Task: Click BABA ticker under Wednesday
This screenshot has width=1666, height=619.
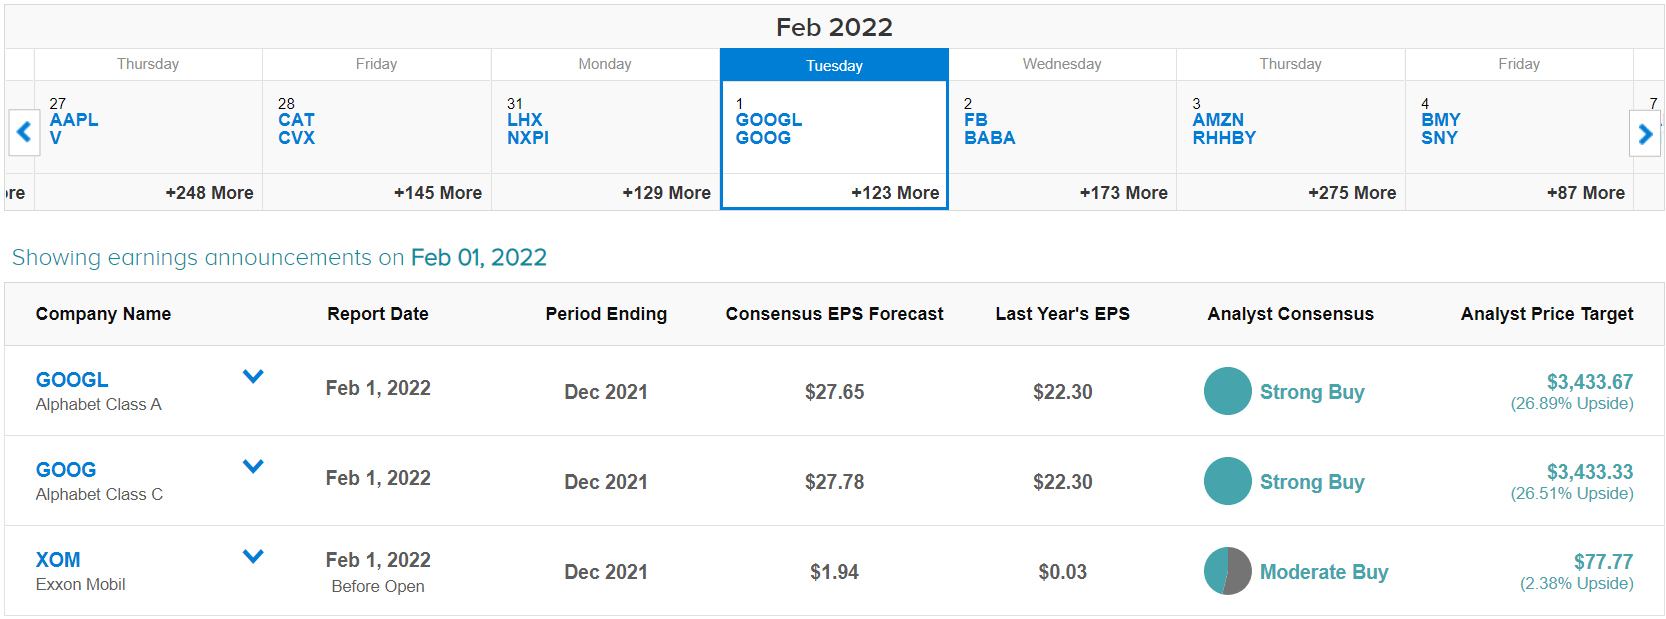Action: click(x=989, y=138)
